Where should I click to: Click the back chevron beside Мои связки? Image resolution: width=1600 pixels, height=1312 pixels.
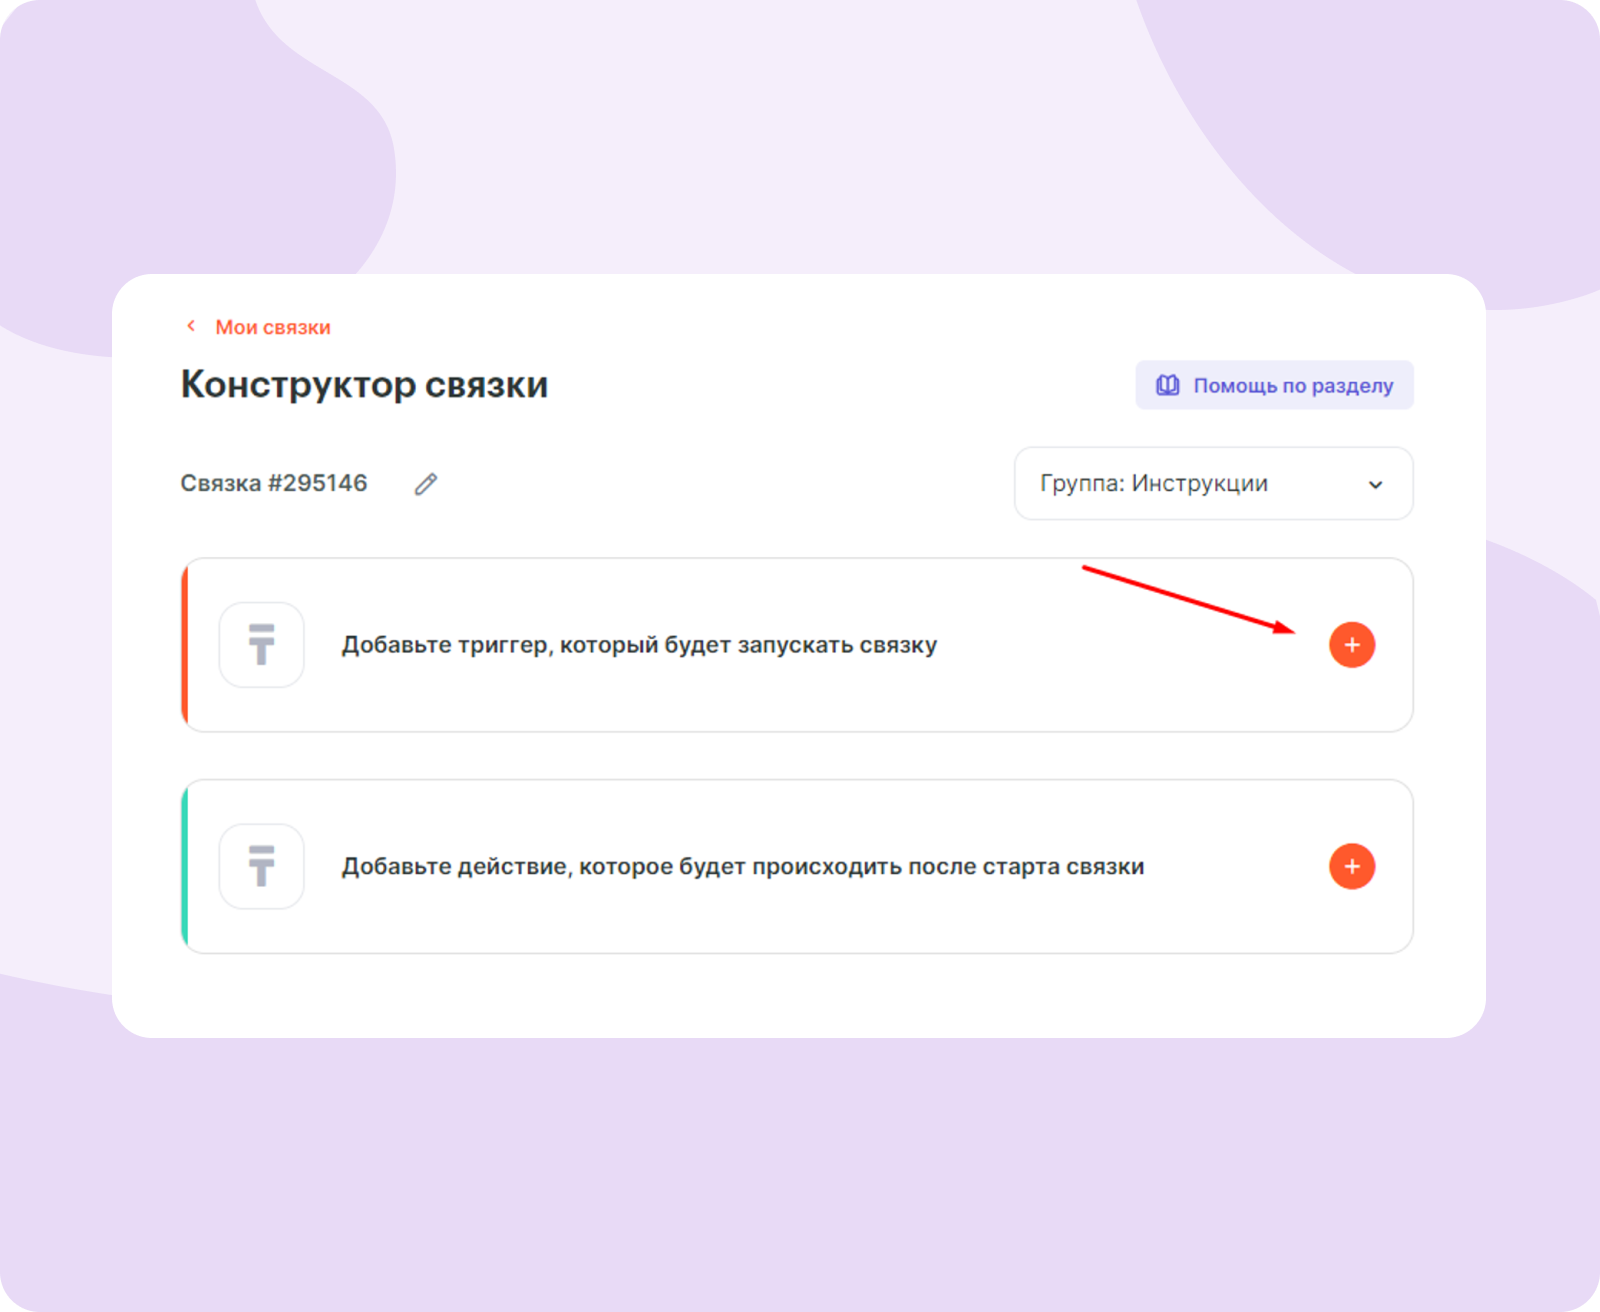pos(191,326)
